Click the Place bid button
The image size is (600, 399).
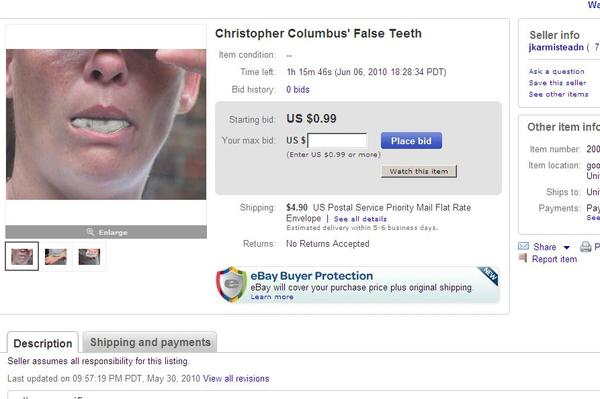point(411,141)
